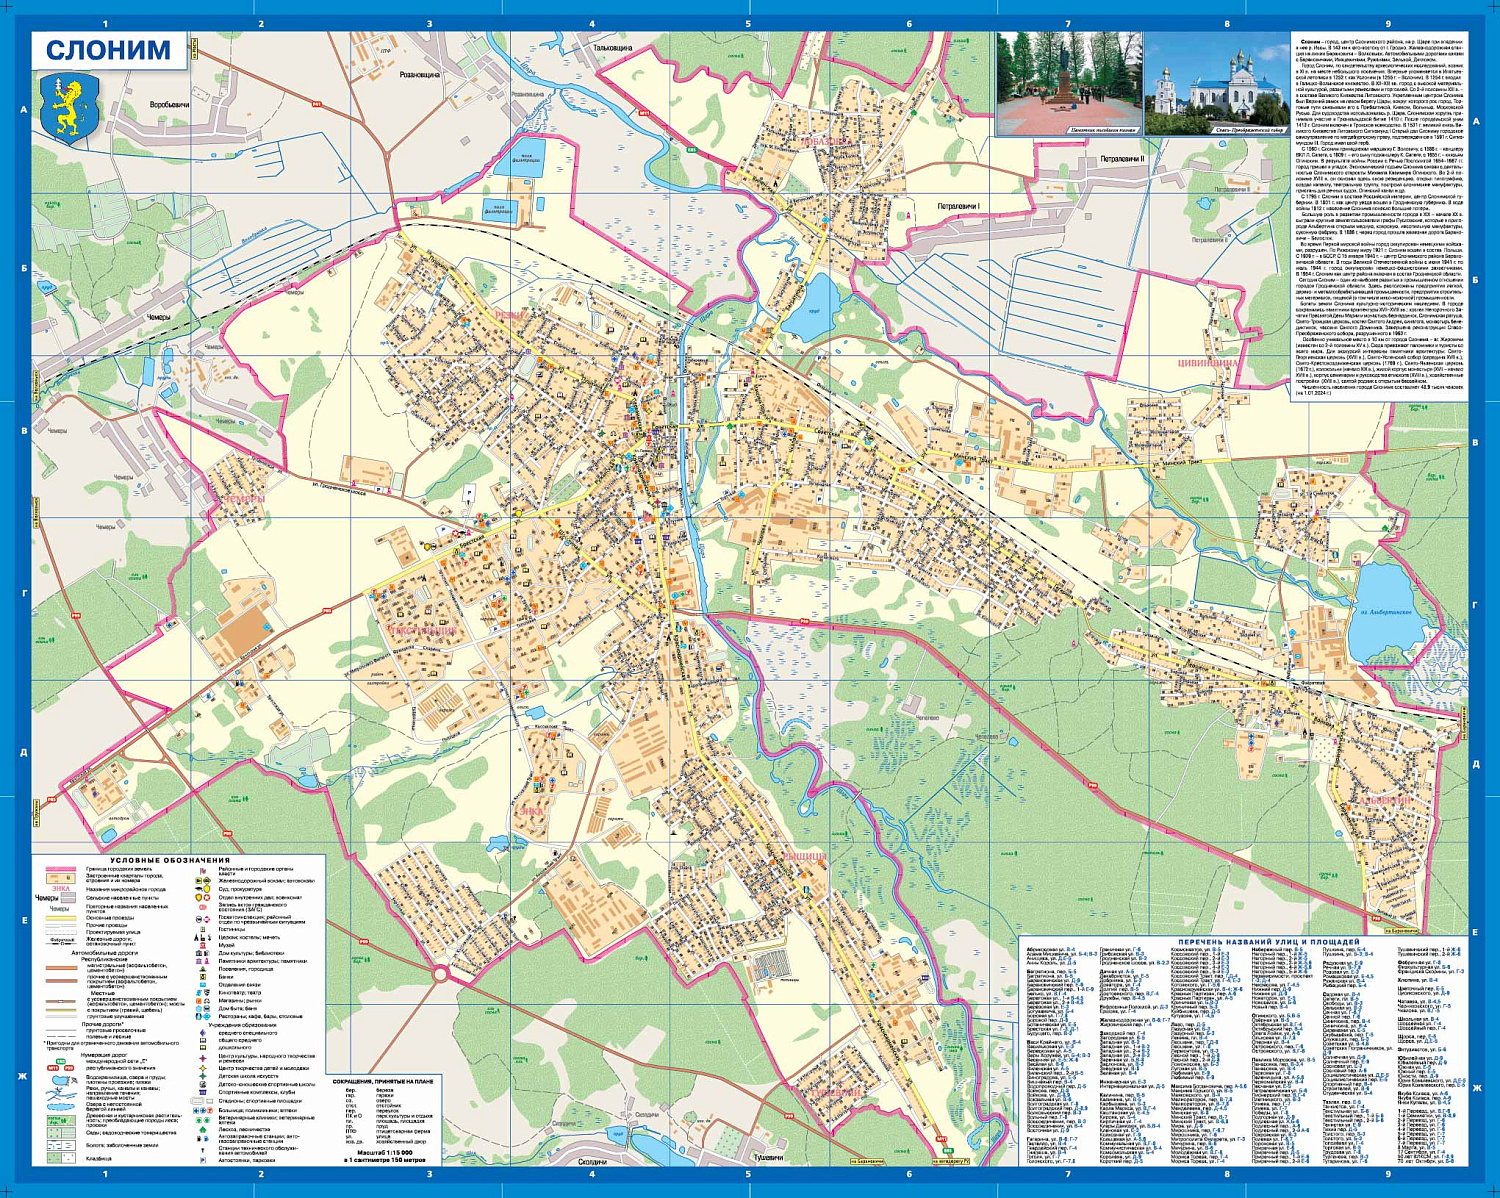Click the map scale text Масштаб 1:15 000
The height and width of the screenshot is (1198, 1500).
(384, 1153)
